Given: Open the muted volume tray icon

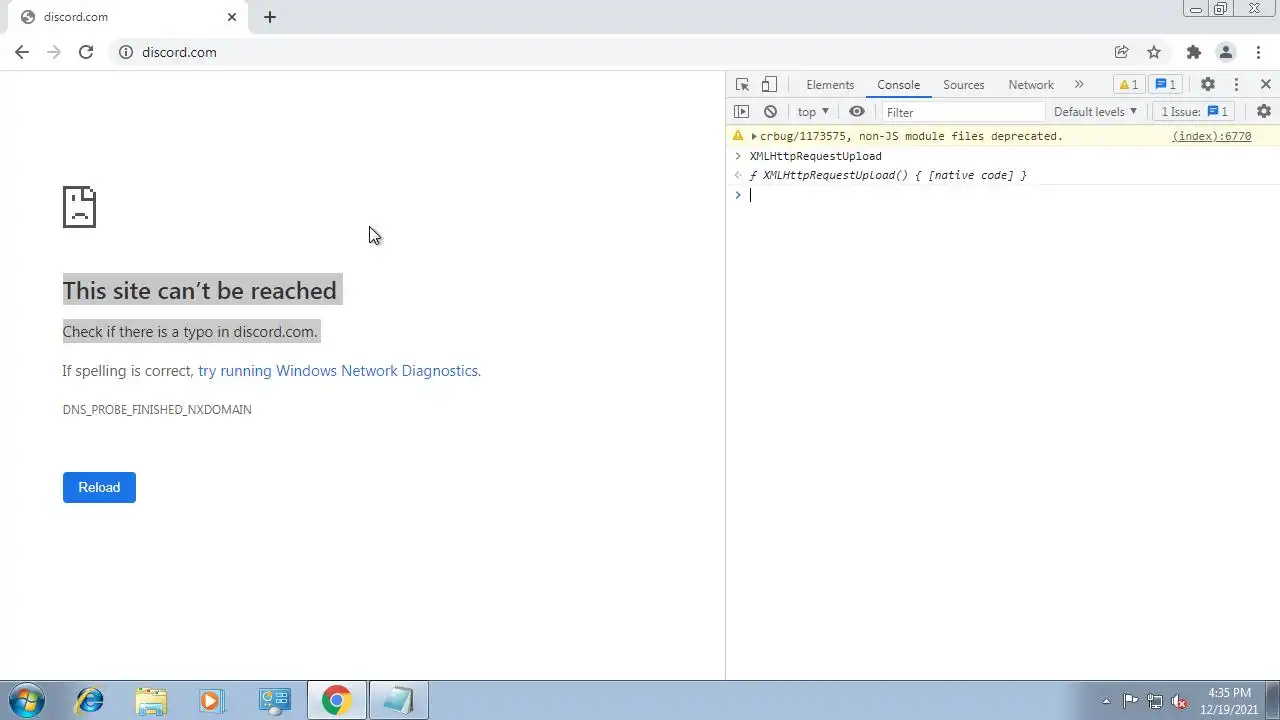Looking at the screenshot, I should 1180,701.
